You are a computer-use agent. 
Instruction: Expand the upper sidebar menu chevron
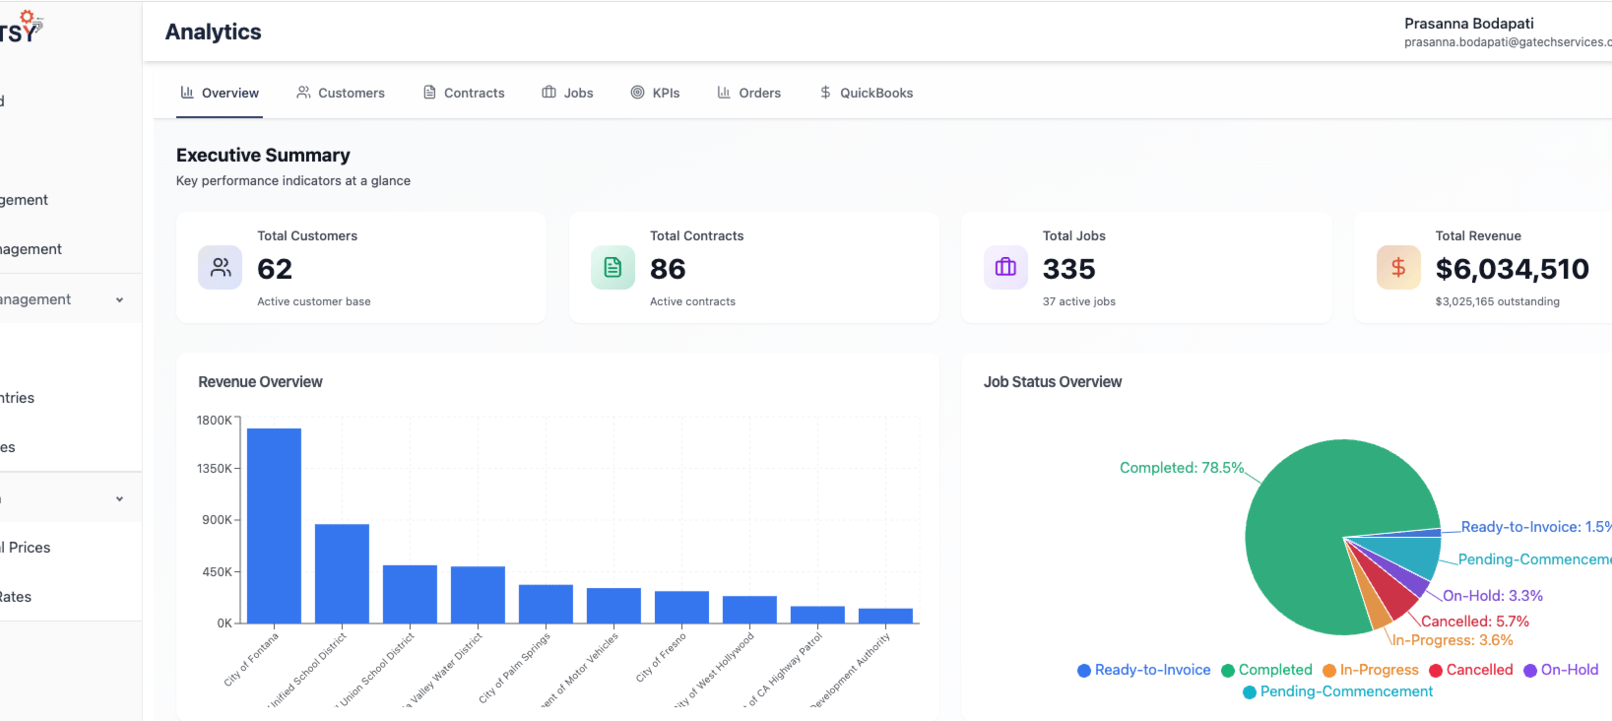coord(120,300)
